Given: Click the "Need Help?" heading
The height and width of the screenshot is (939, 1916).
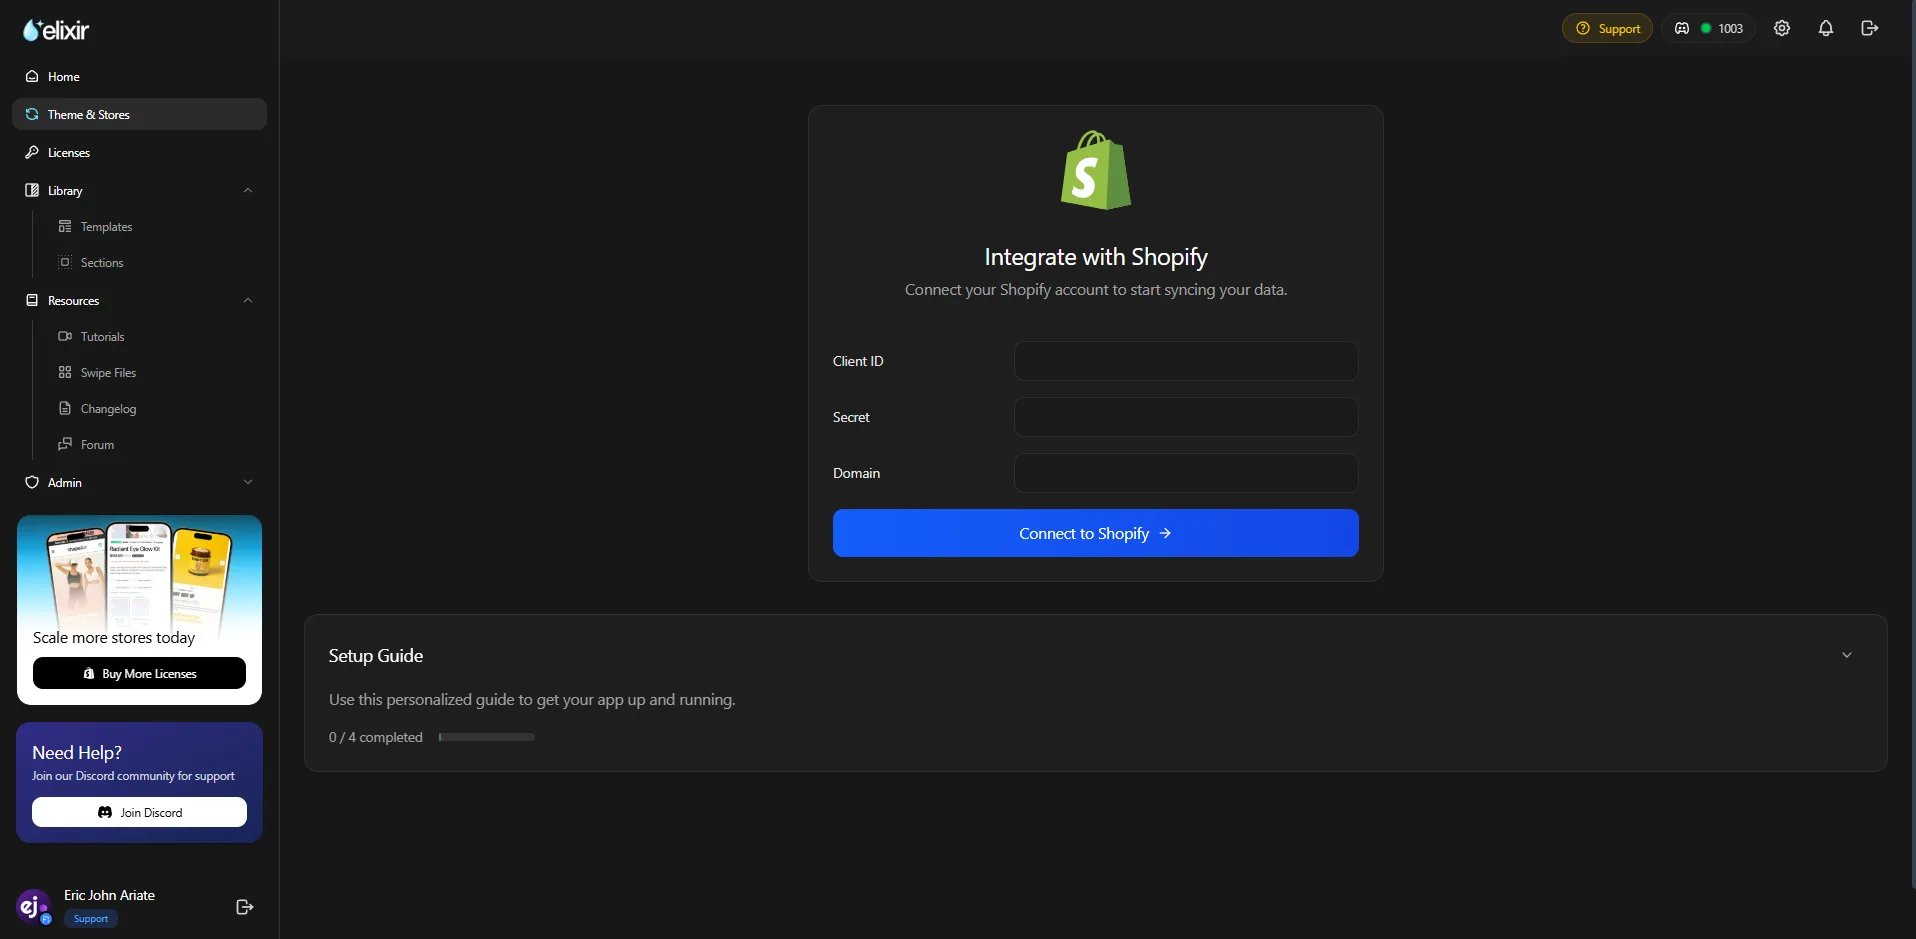Looking at the screenshot, I should coord(77,752).
